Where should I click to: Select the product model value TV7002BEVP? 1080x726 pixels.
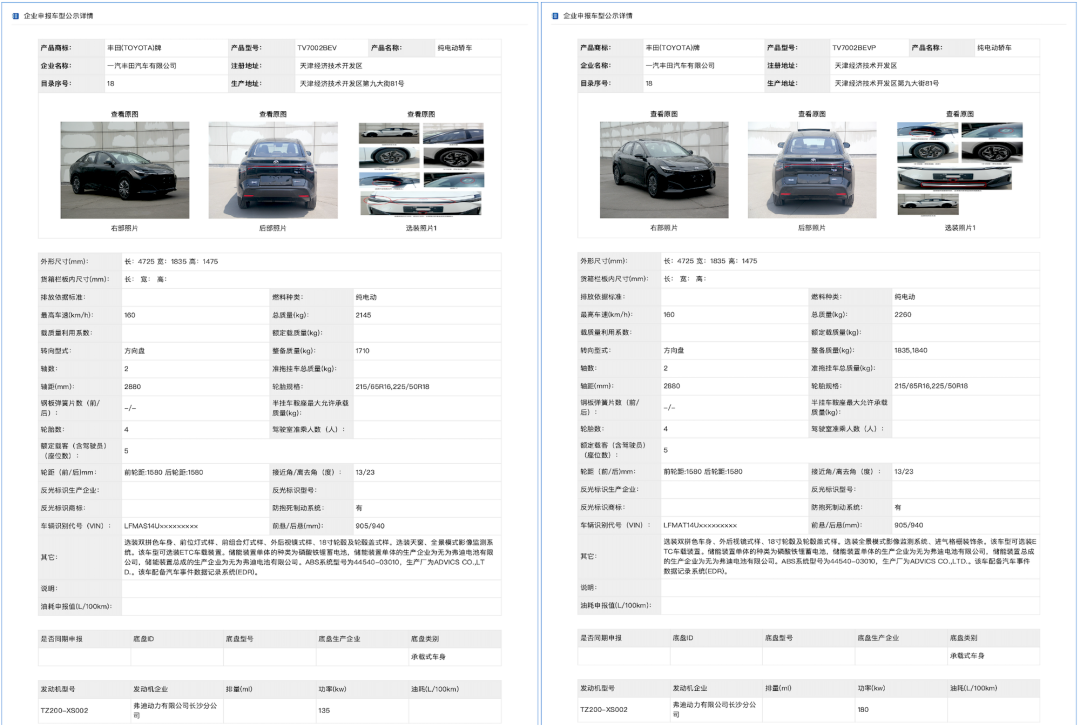pyautogui.click(x=854, y=48)
